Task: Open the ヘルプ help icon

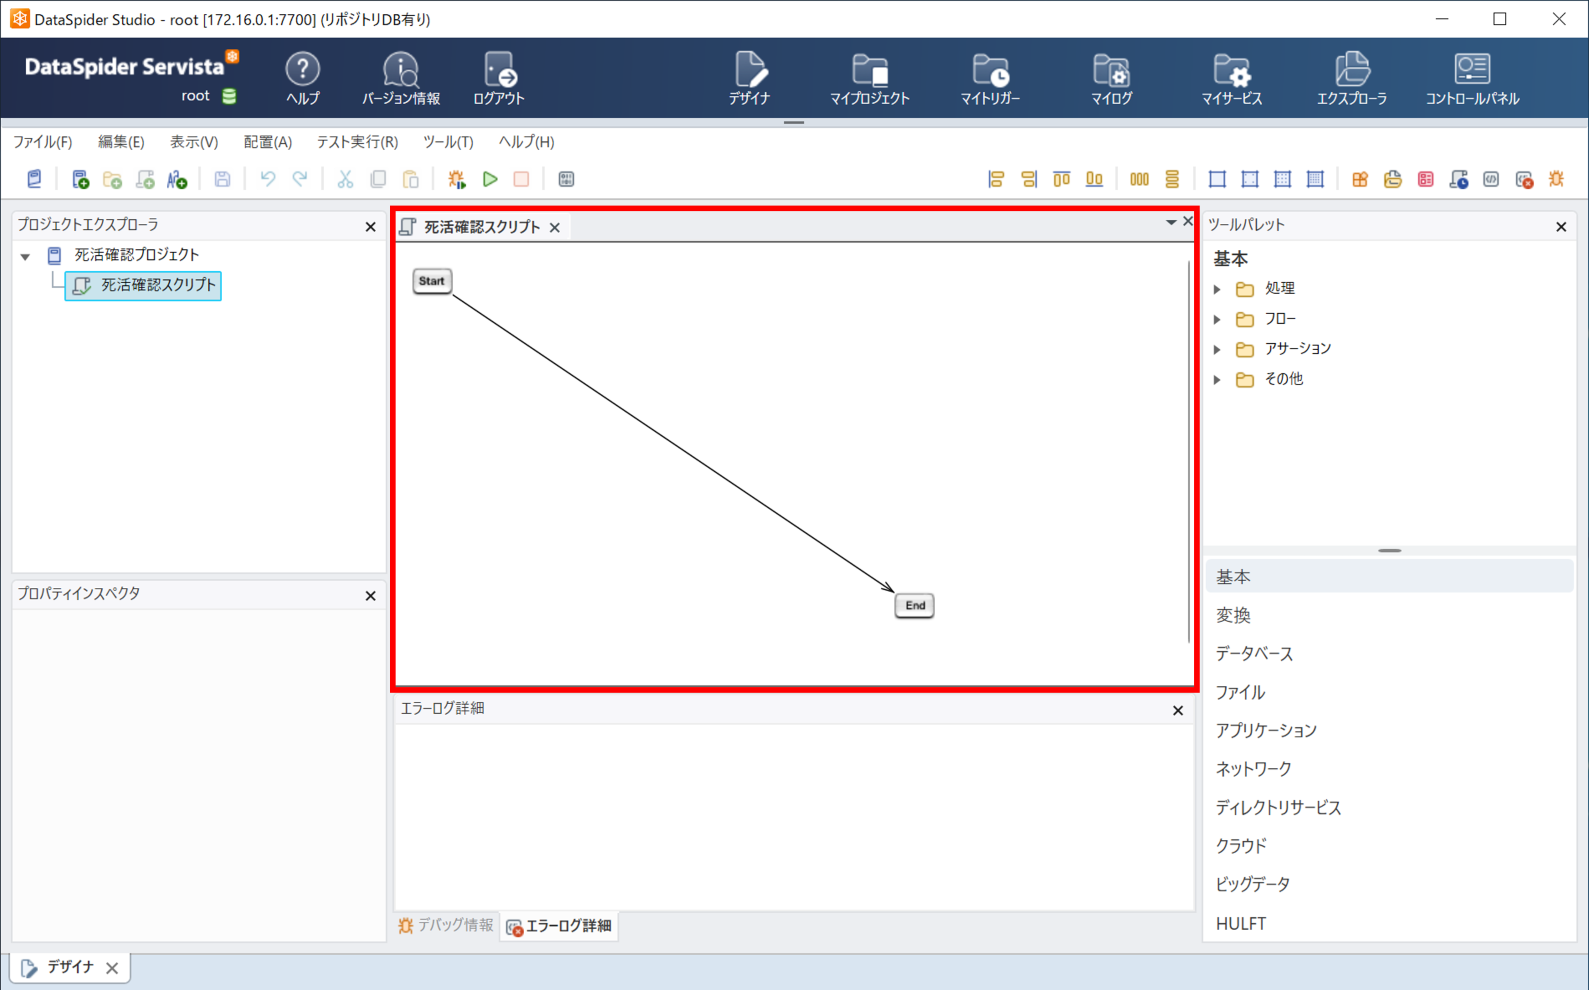Action: (x=302, y=78)
